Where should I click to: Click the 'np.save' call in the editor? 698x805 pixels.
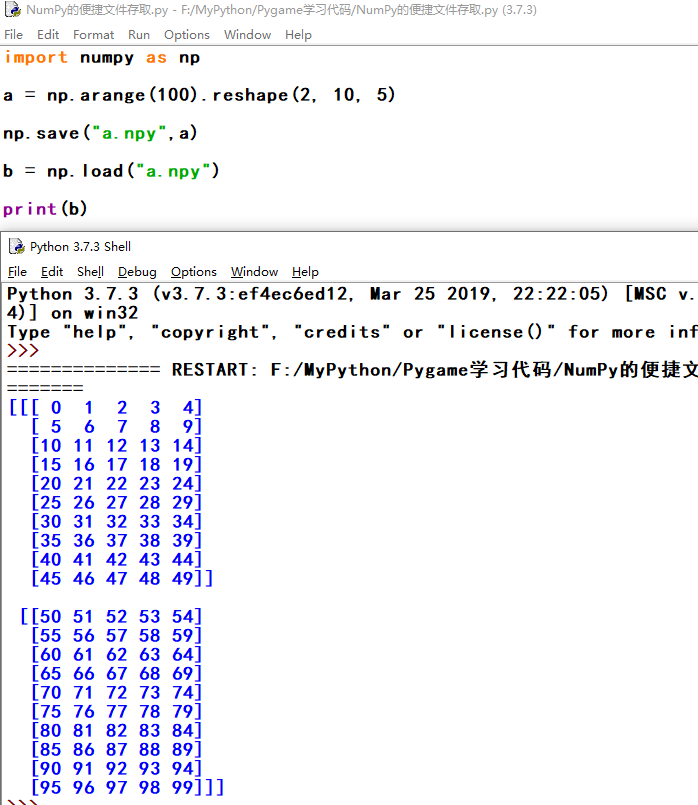tap(41, 133)
